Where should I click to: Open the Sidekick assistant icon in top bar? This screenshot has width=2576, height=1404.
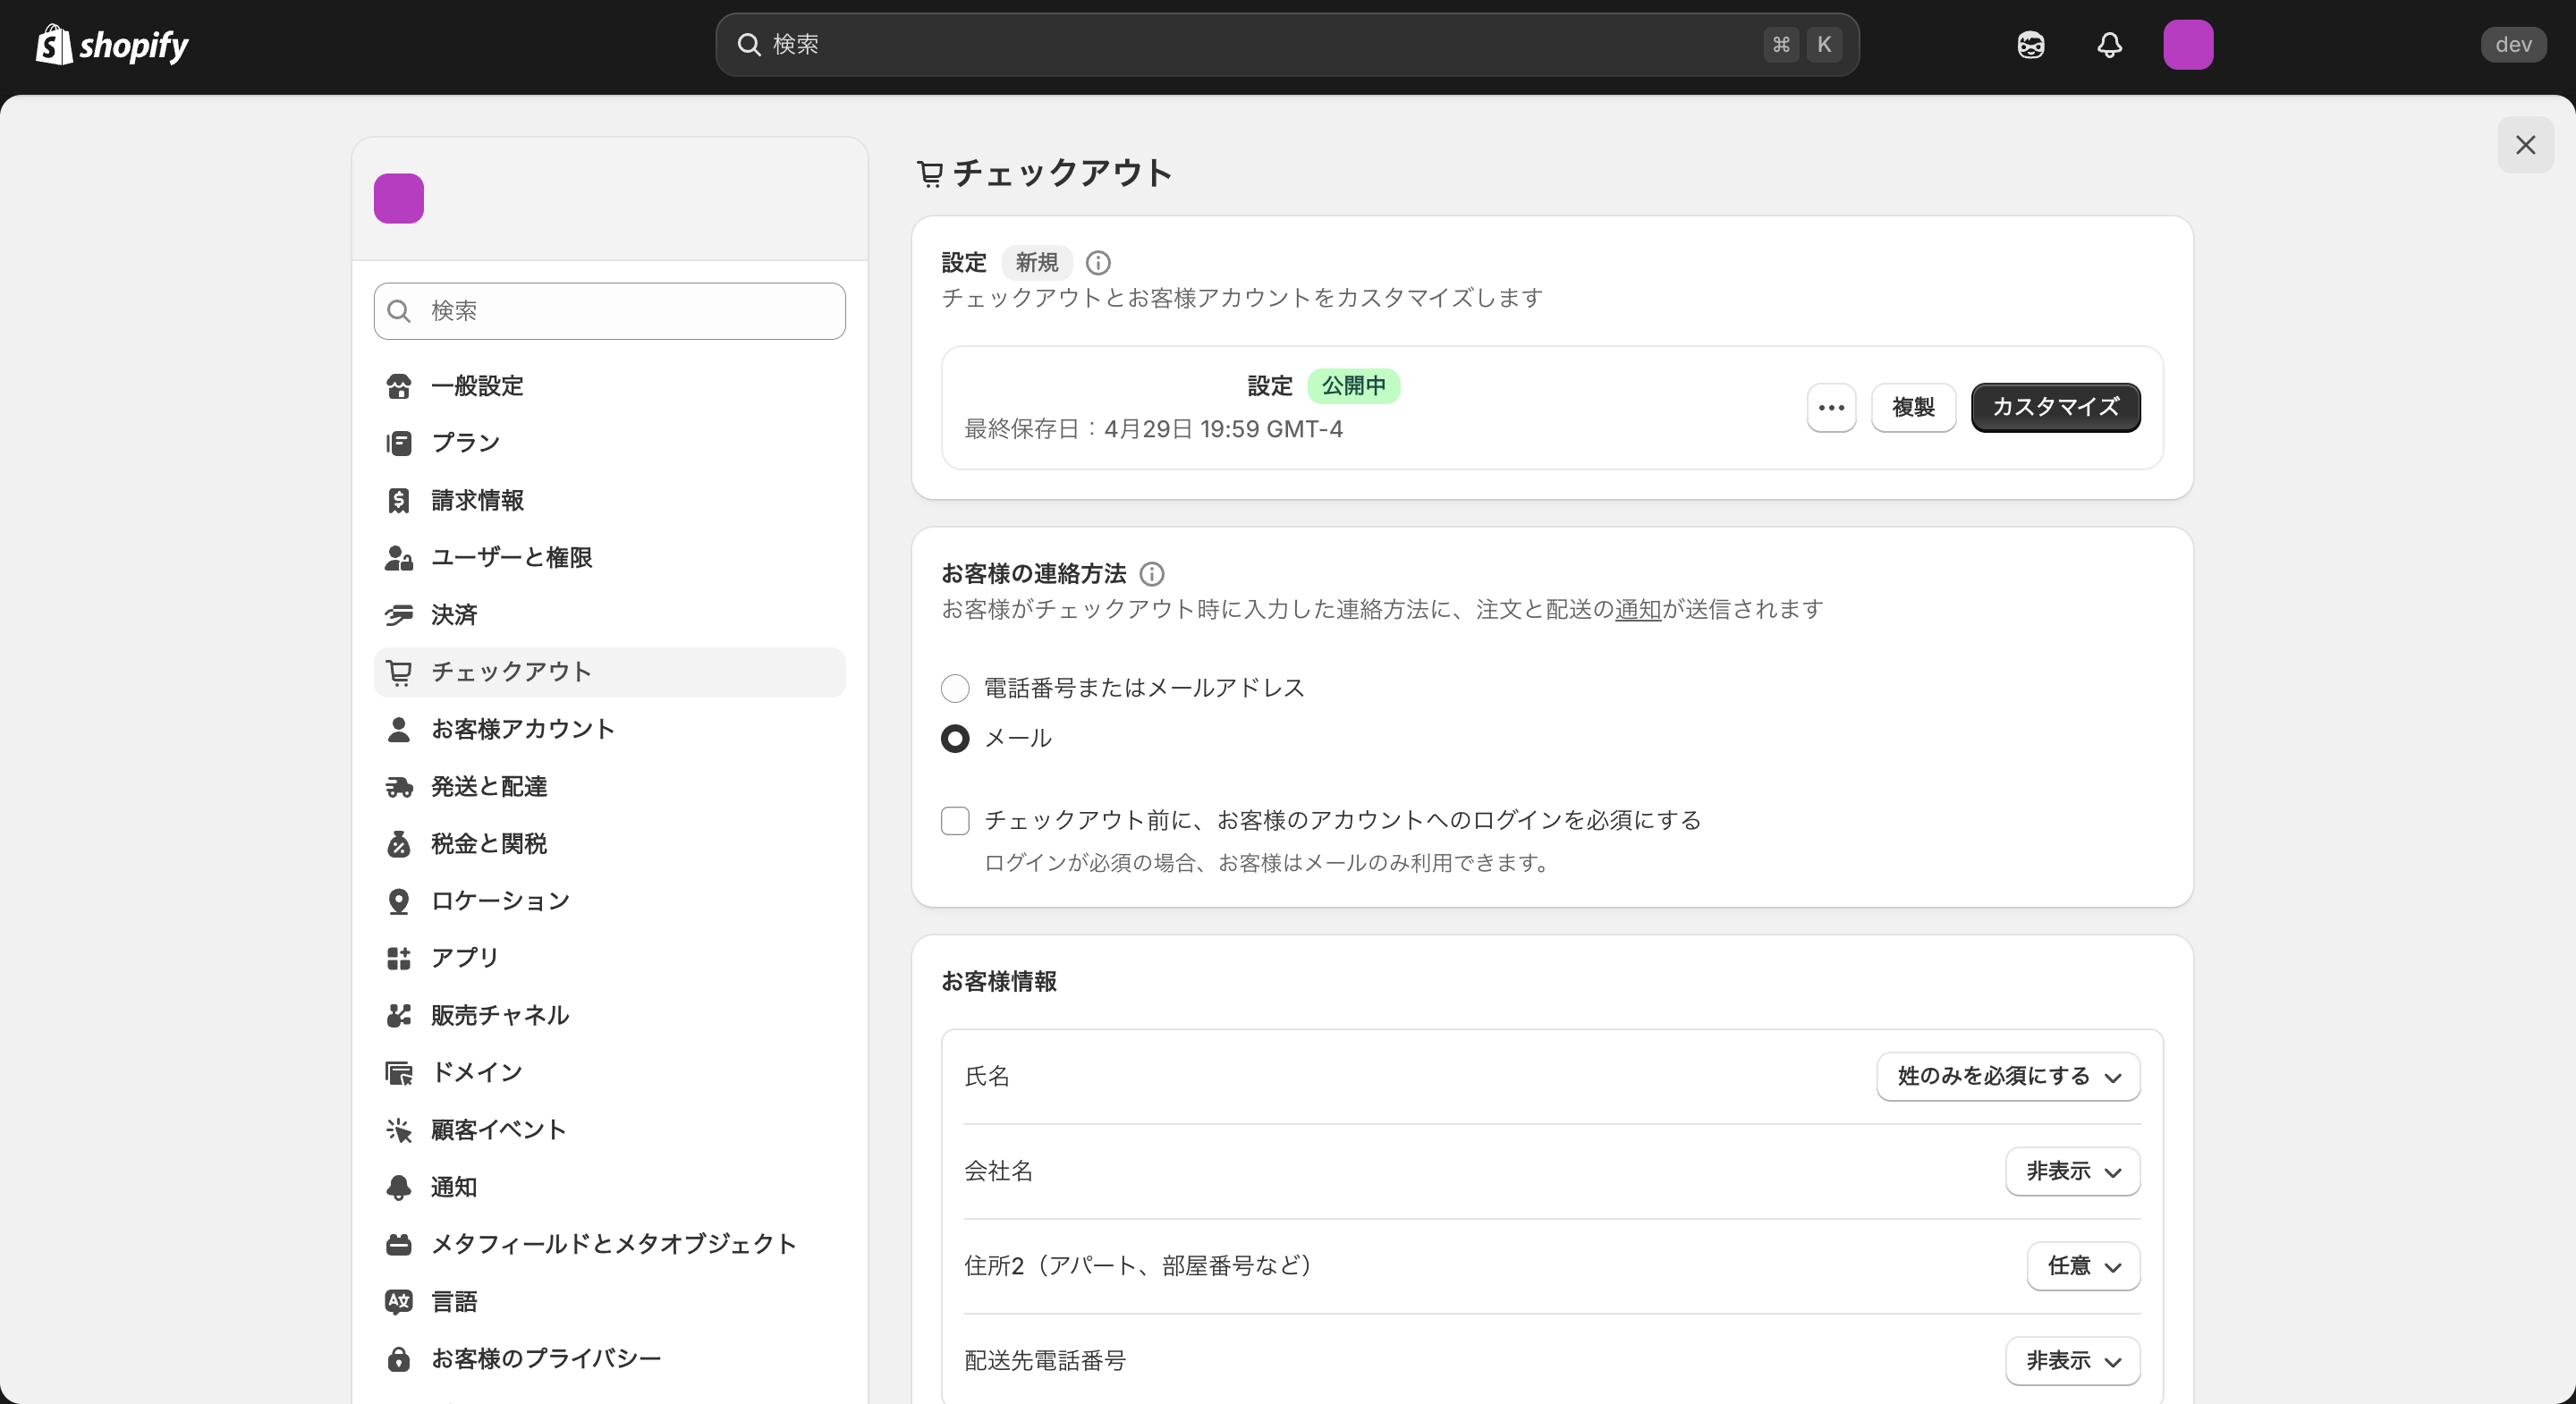point(2031,45)
